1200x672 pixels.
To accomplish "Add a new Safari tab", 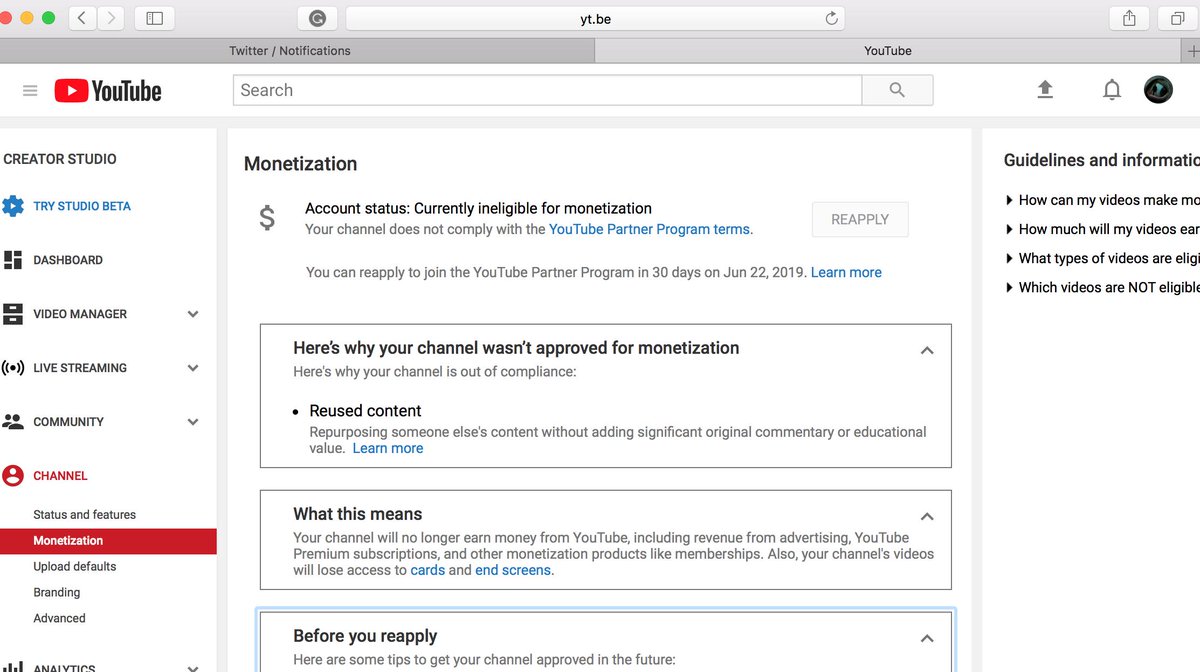I will click(1191, 50).
